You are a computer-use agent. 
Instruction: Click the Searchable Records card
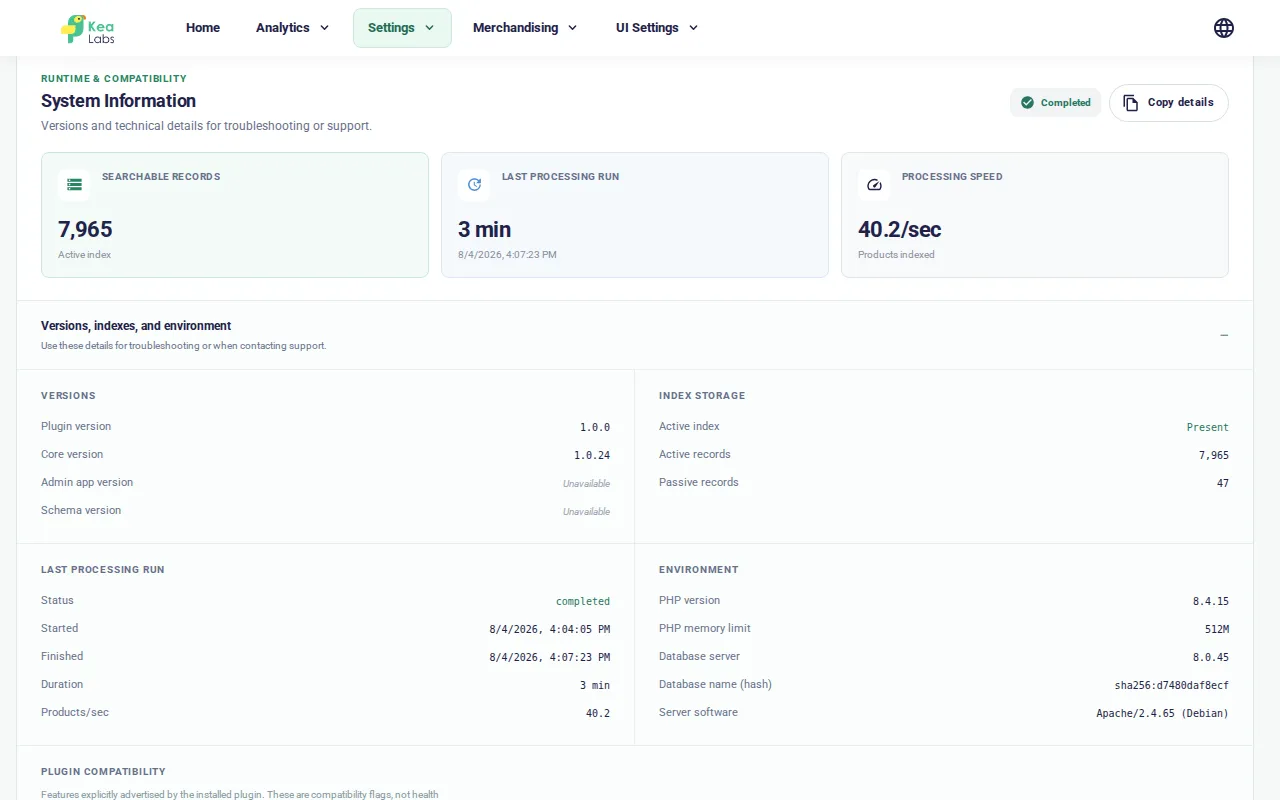click(235, 215)
